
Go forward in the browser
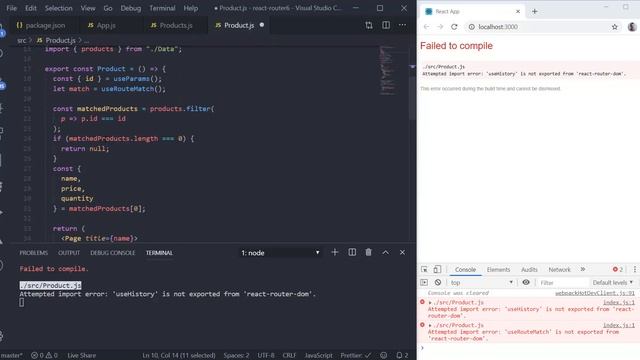[x=440, y=27]
